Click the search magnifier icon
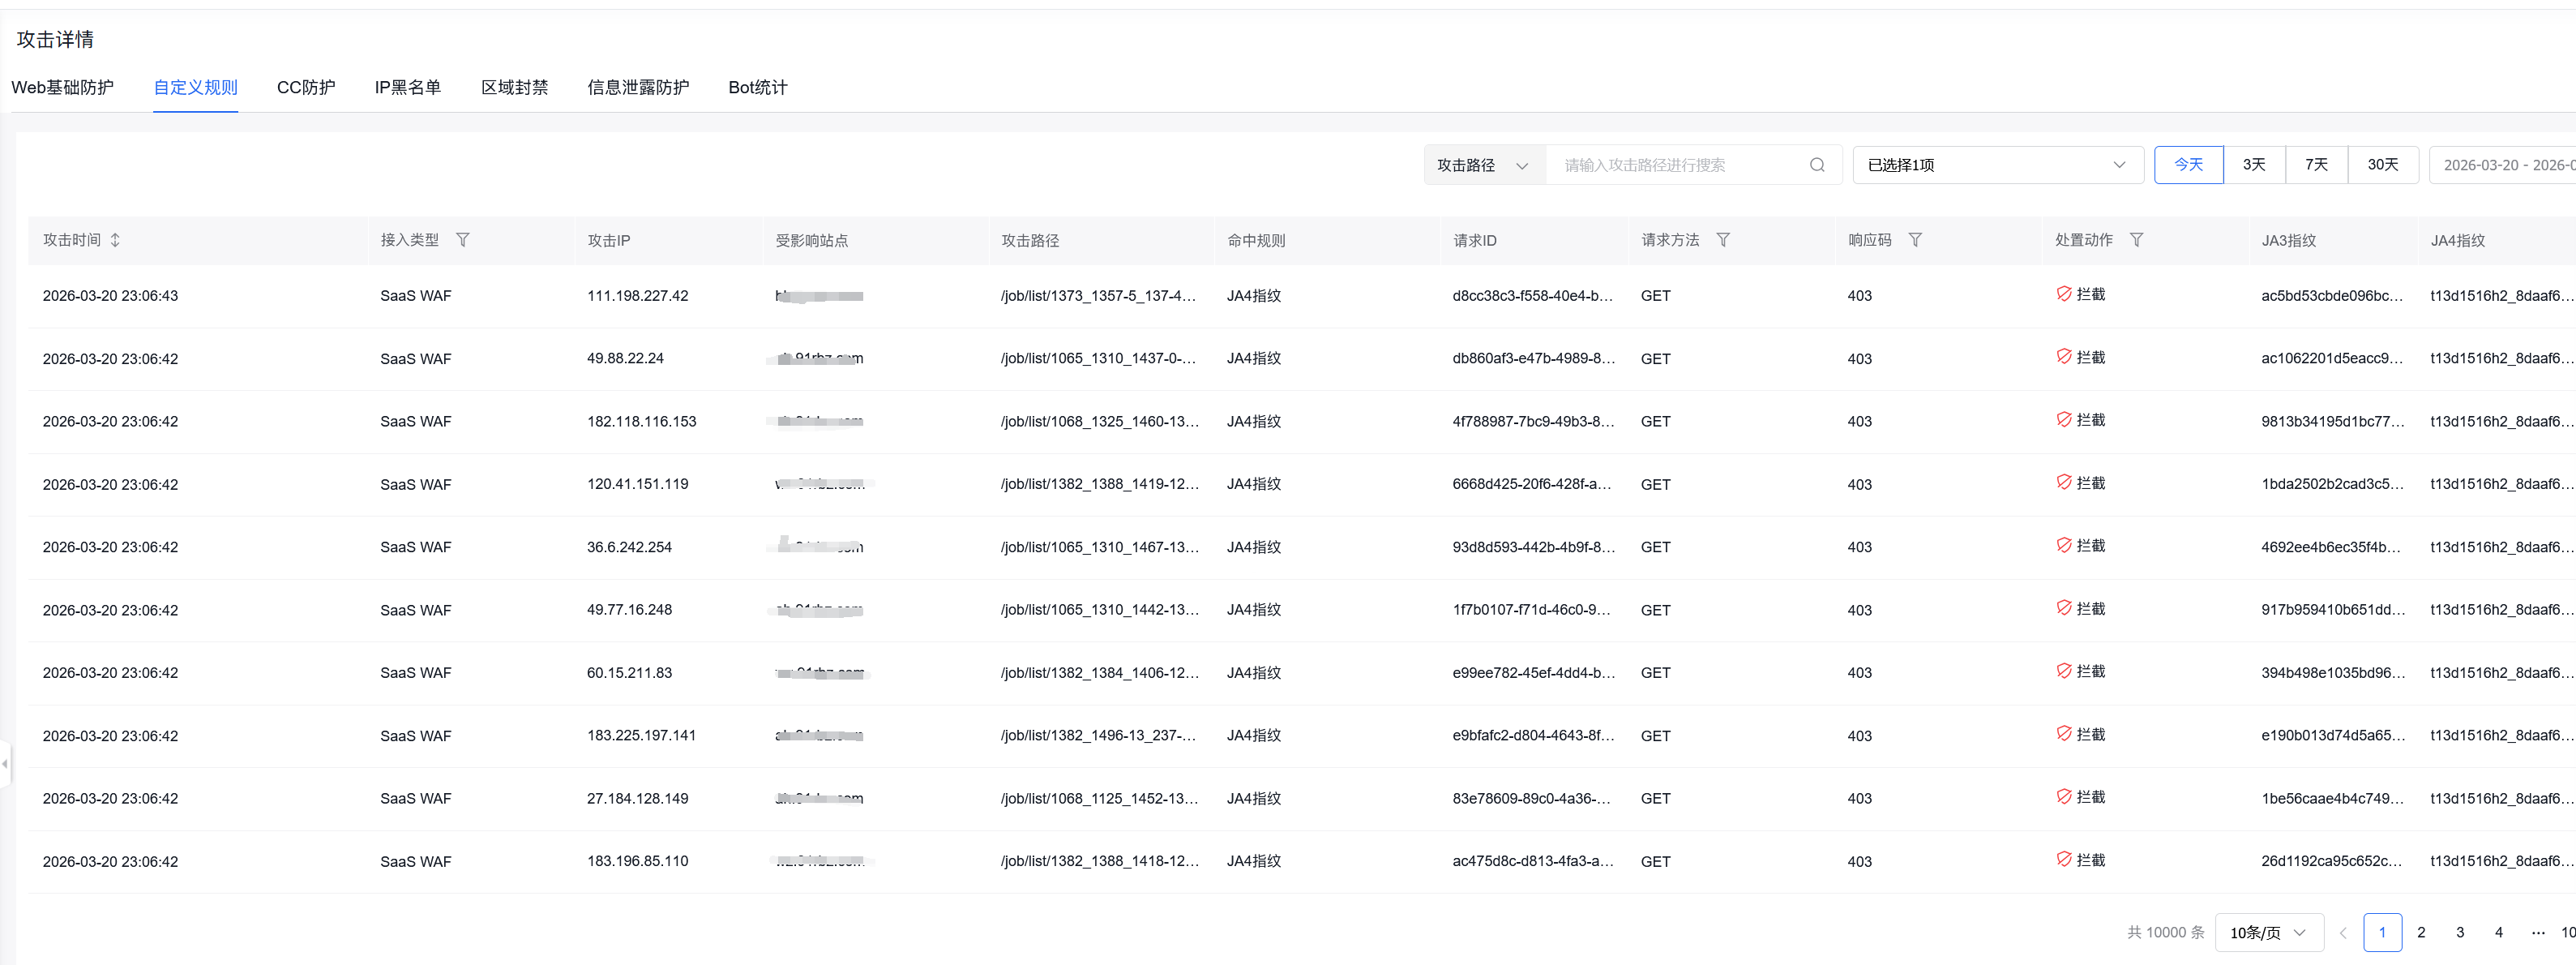Viewport: 2576px width, 965px height. click(x=1816, y=165)
